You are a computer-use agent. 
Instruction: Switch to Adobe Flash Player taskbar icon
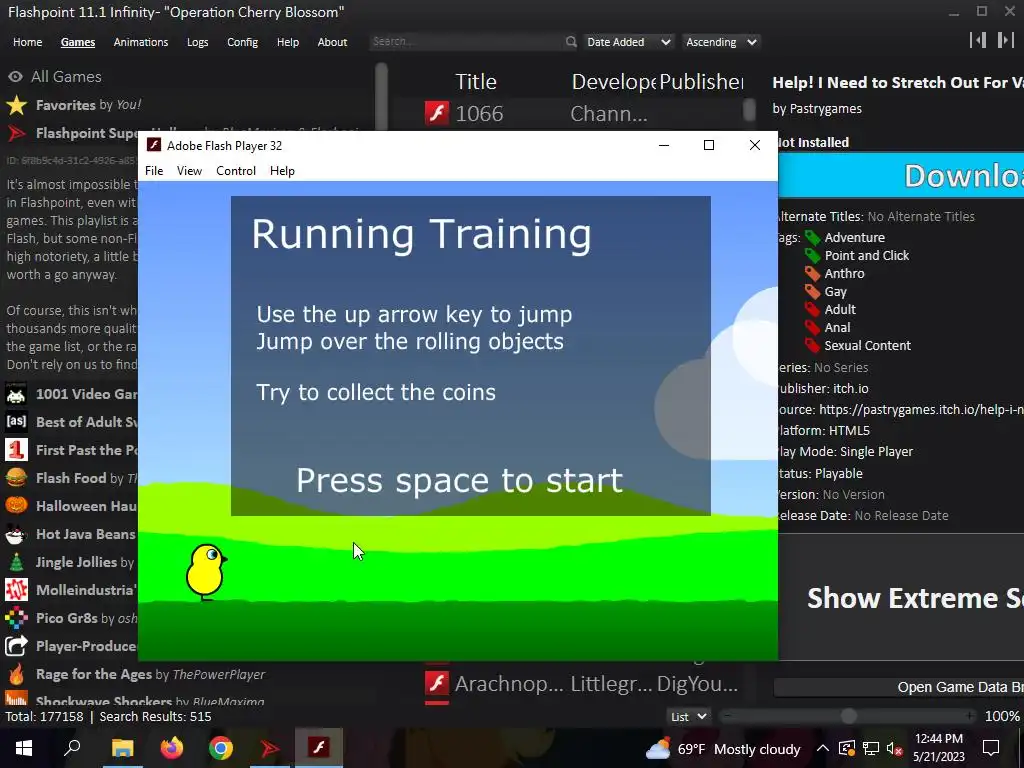tap(319, 748)
